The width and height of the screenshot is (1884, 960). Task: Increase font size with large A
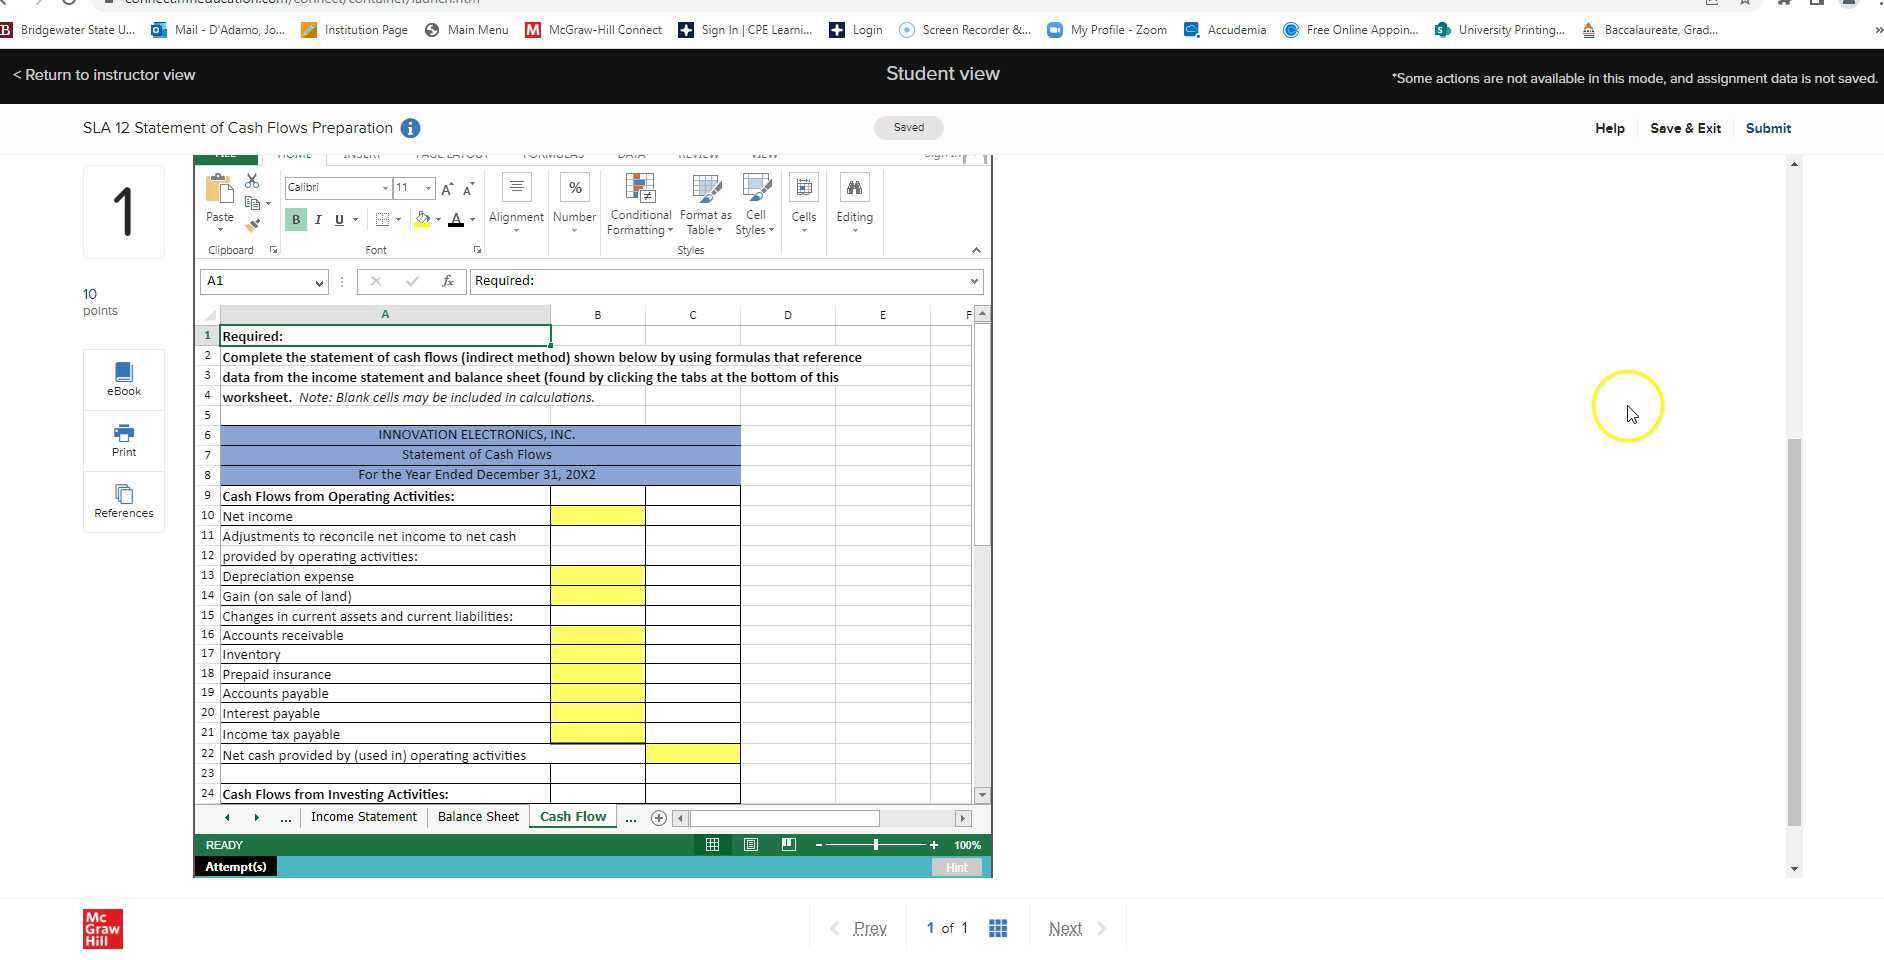pyautogui.click(x=447, y=188)
